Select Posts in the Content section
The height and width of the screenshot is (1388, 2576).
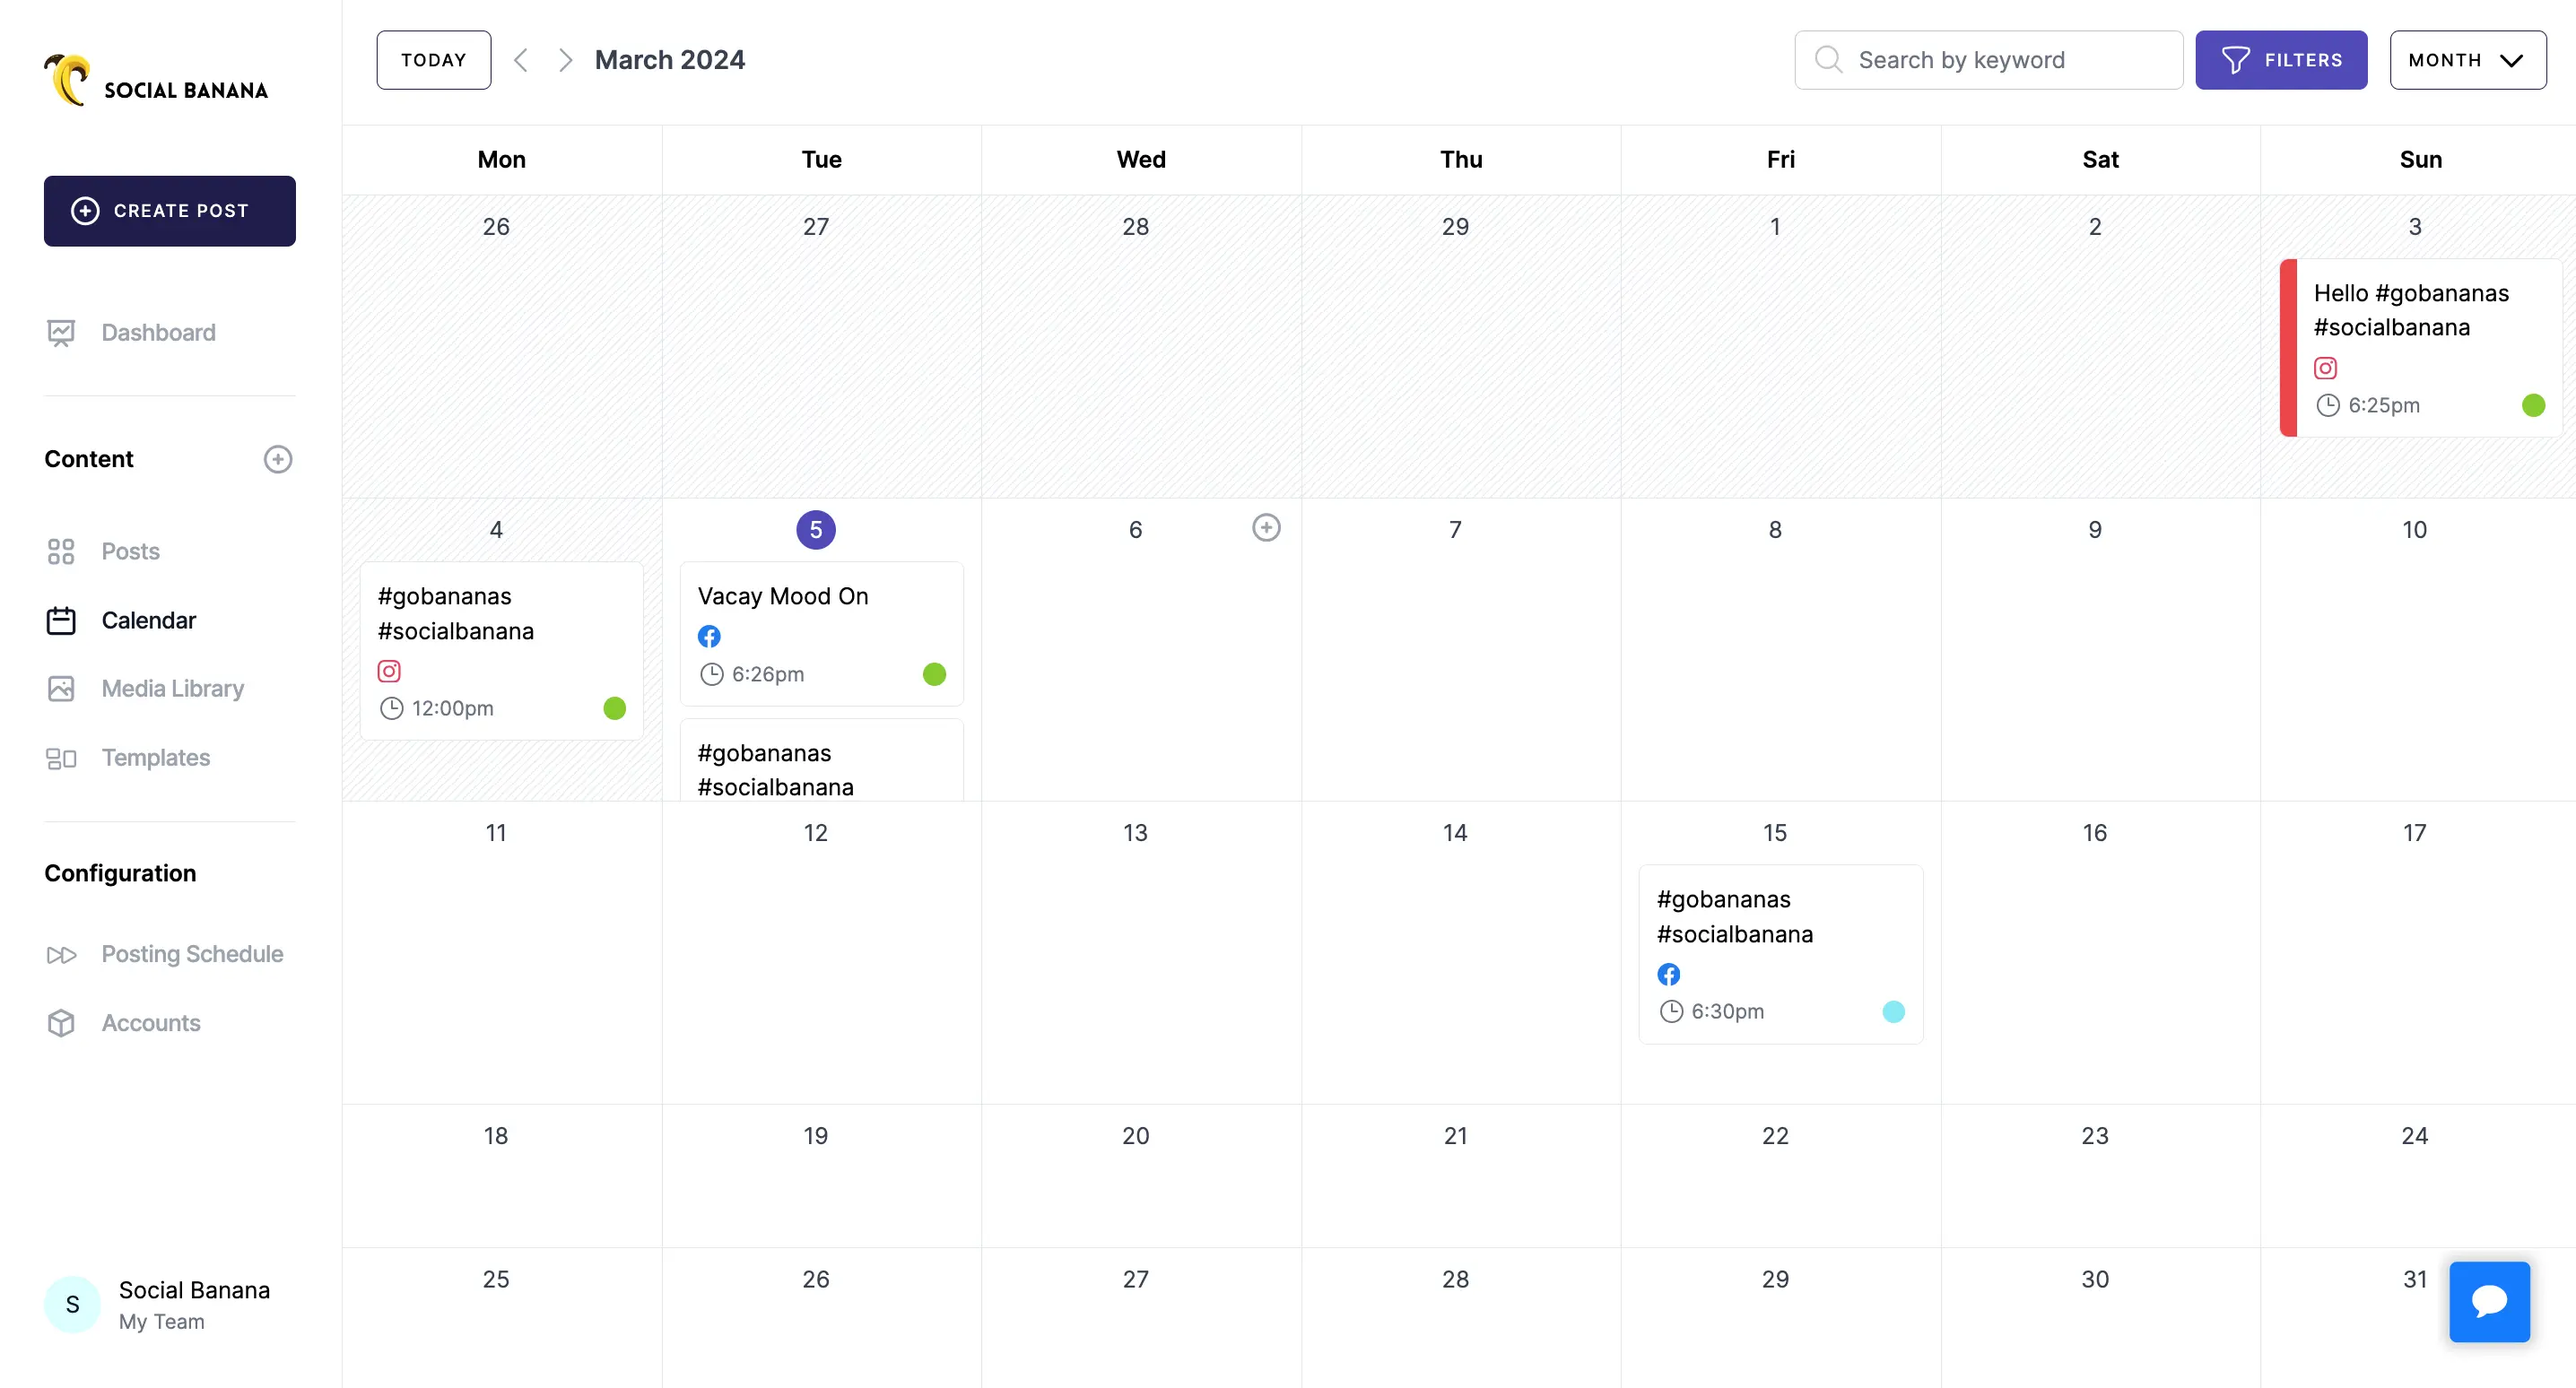point(130,551)
